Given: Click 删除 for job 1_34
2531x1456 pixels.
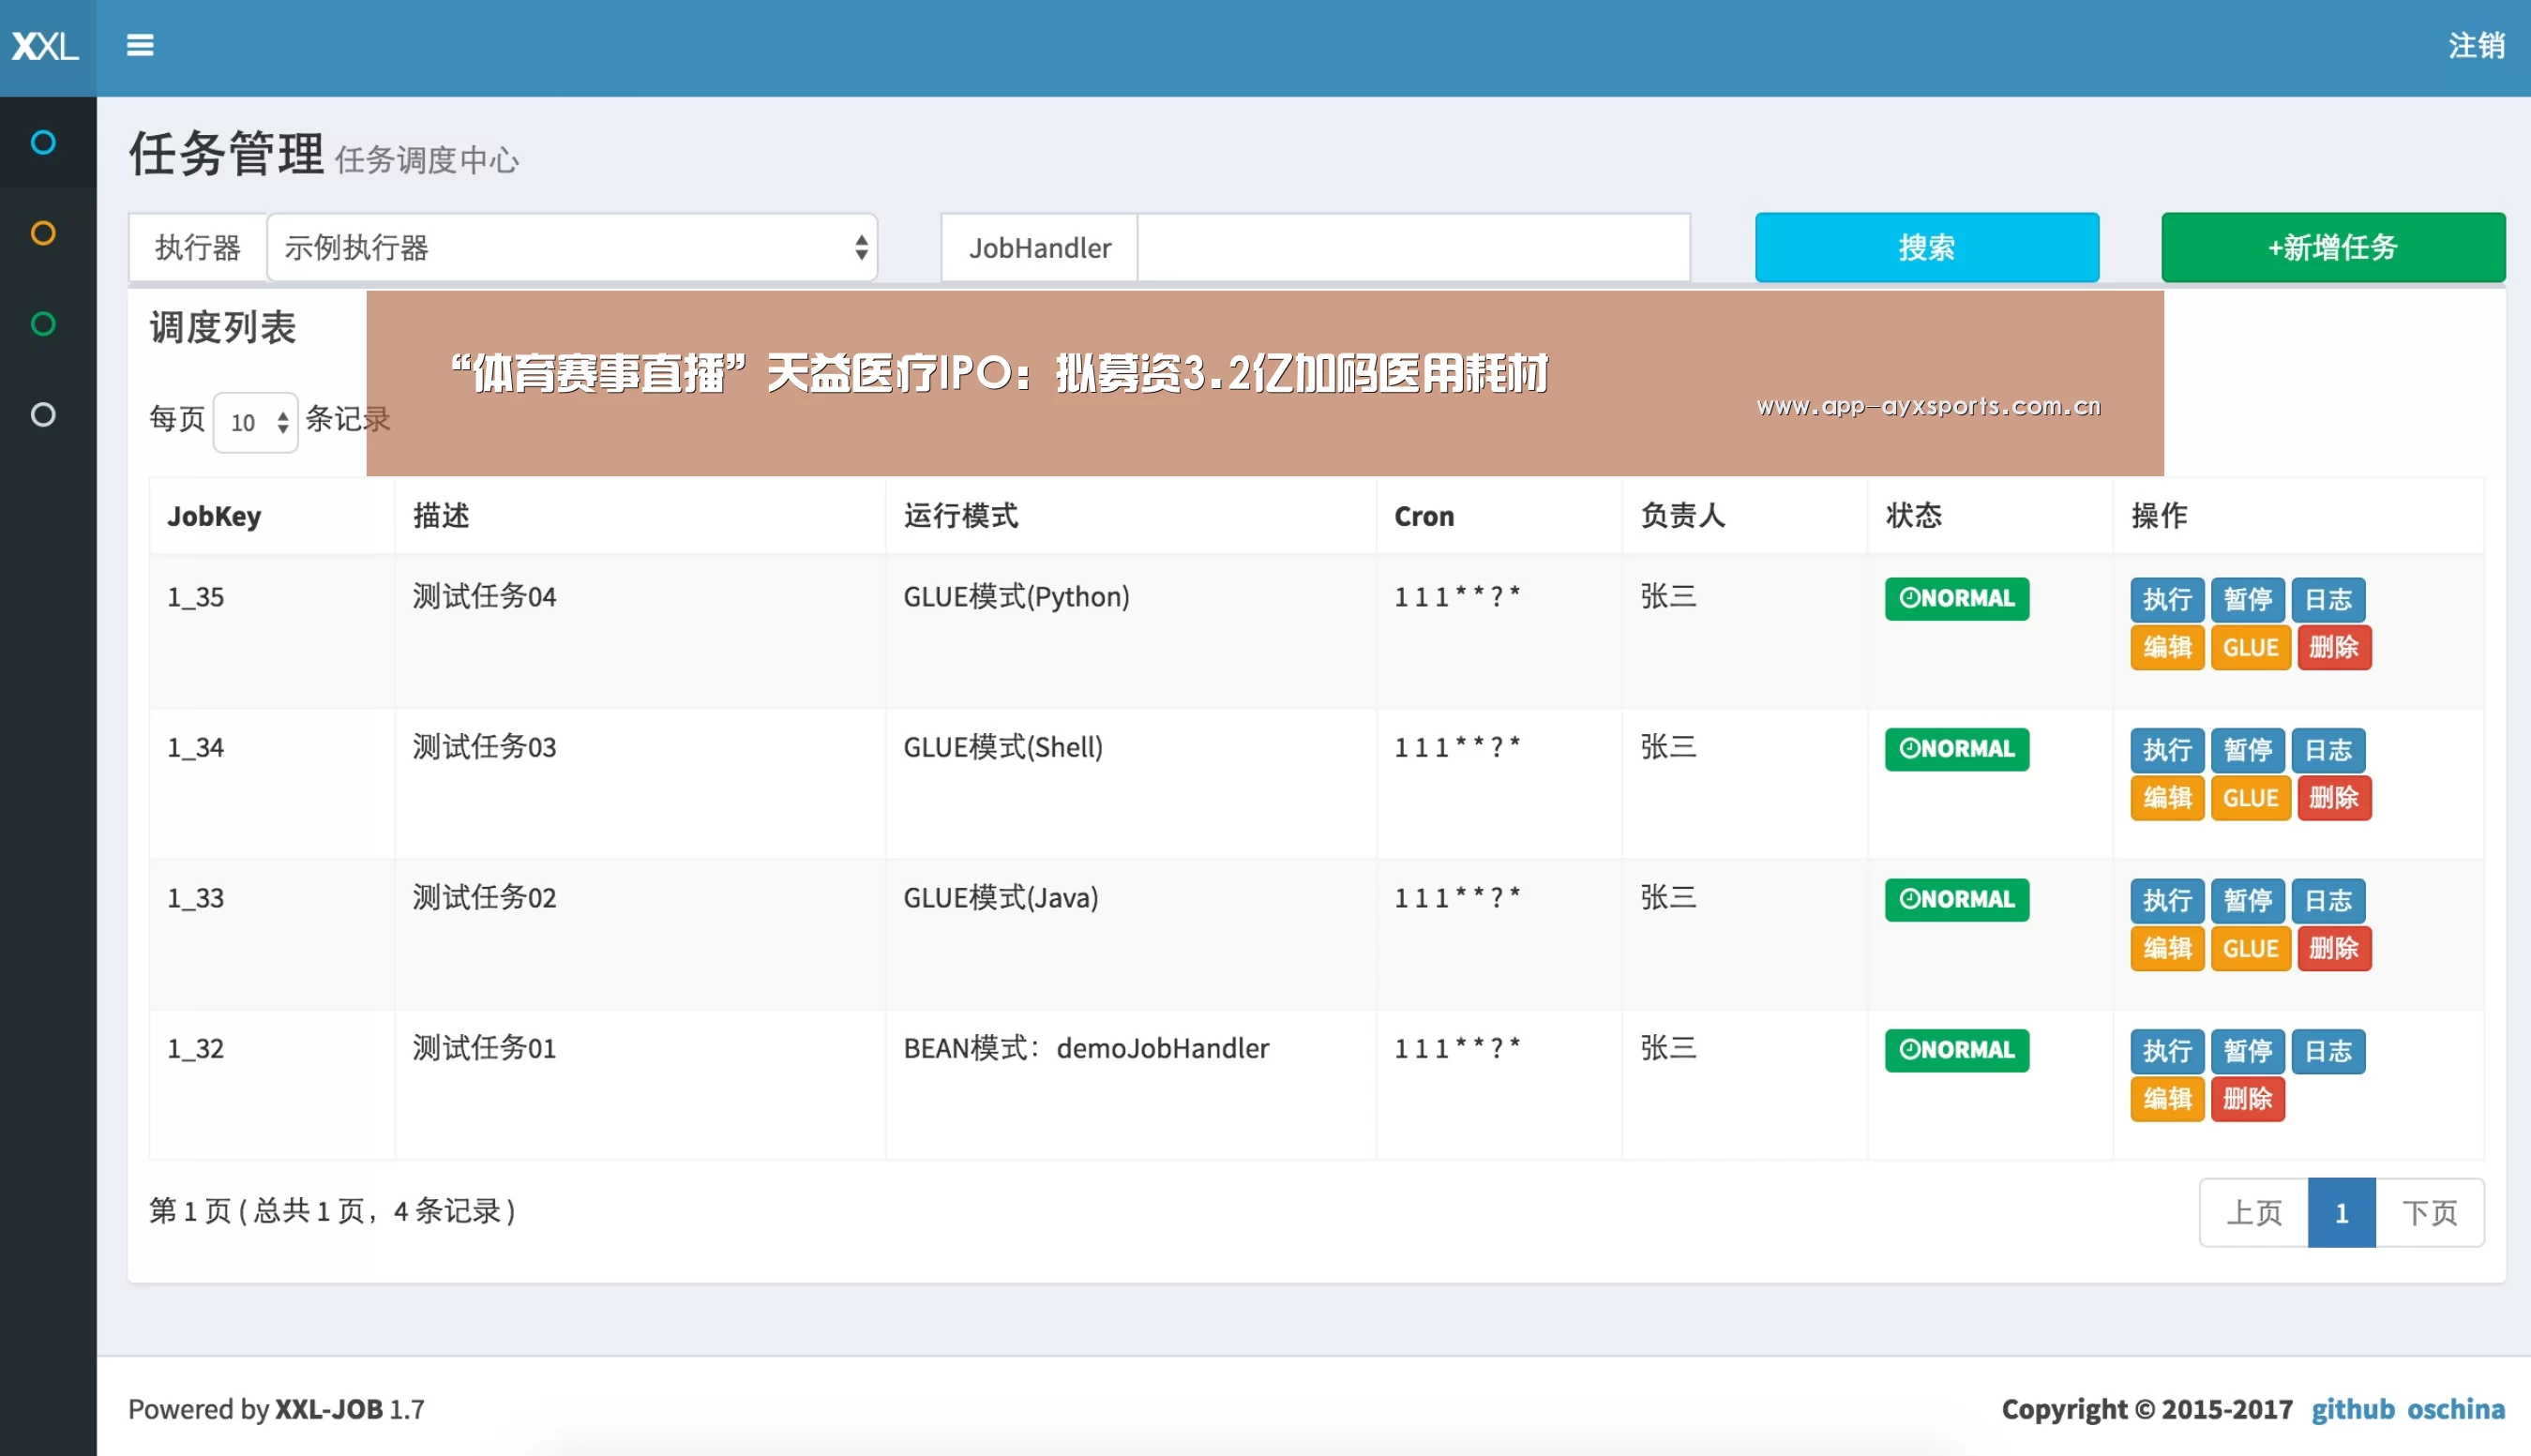Looking at the screenshot, I should point(2334,798).
